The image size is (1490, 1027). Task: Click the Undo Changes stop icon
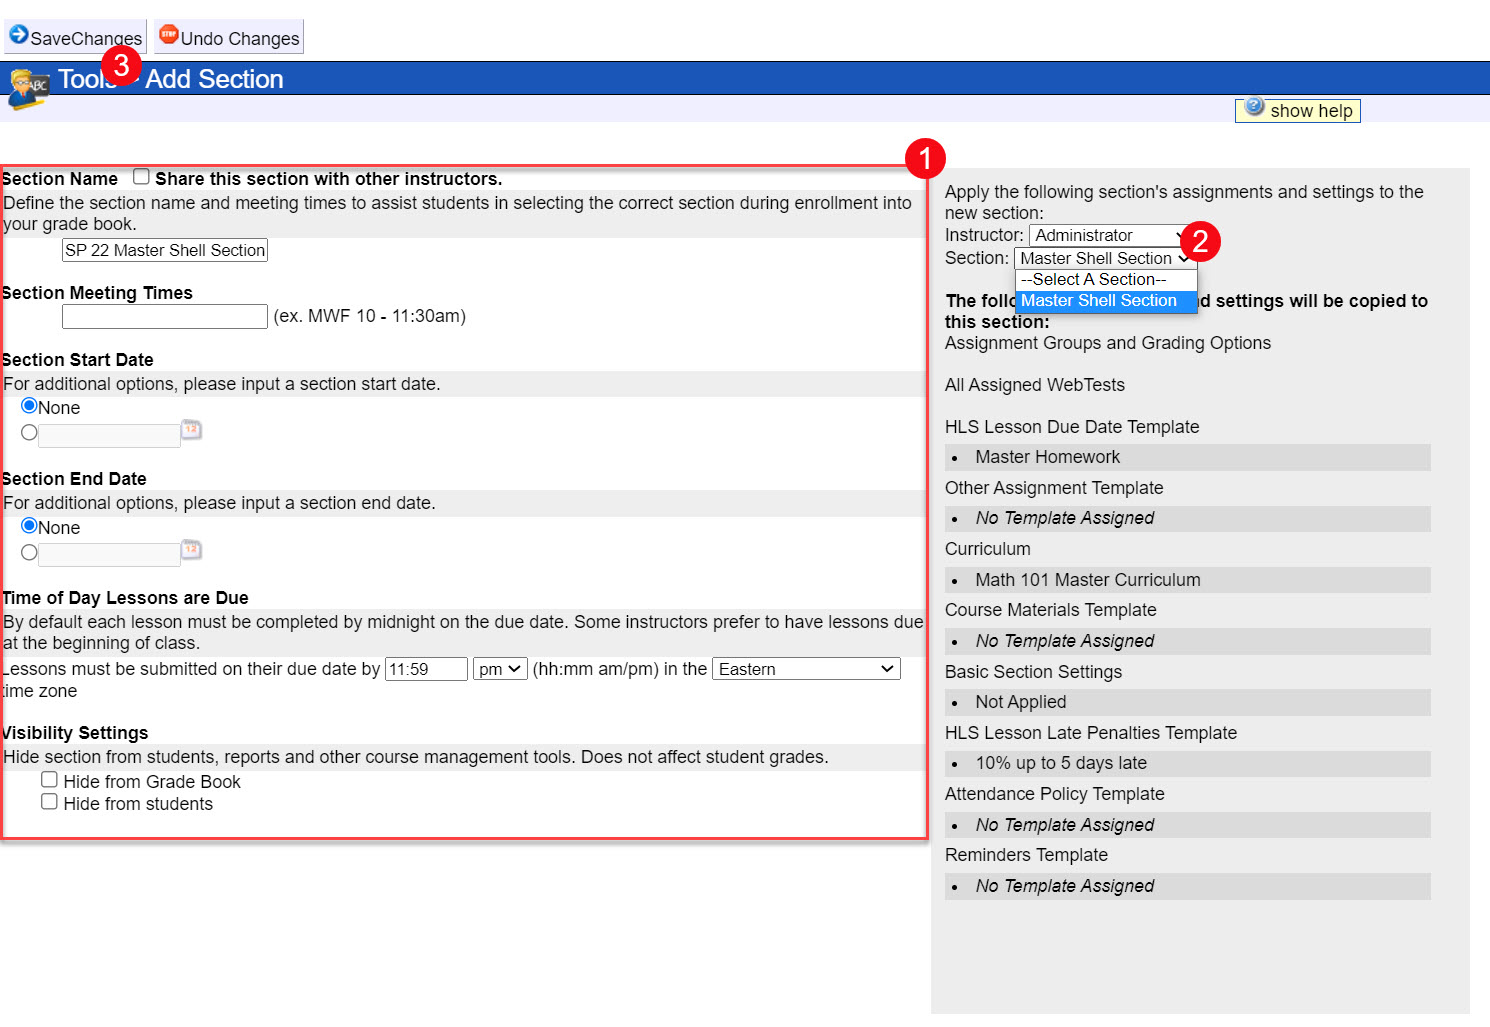[x=169, y=35]
